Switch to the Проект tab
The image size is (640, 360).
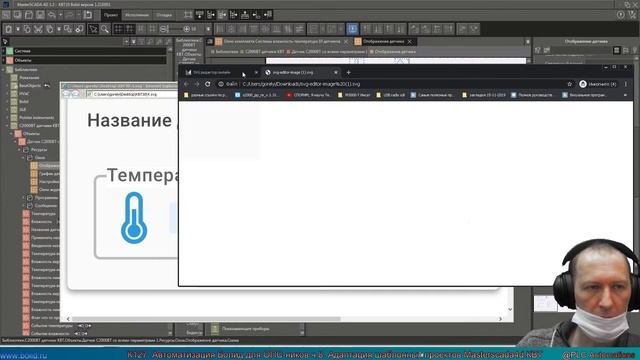click(x=111, y=15)
